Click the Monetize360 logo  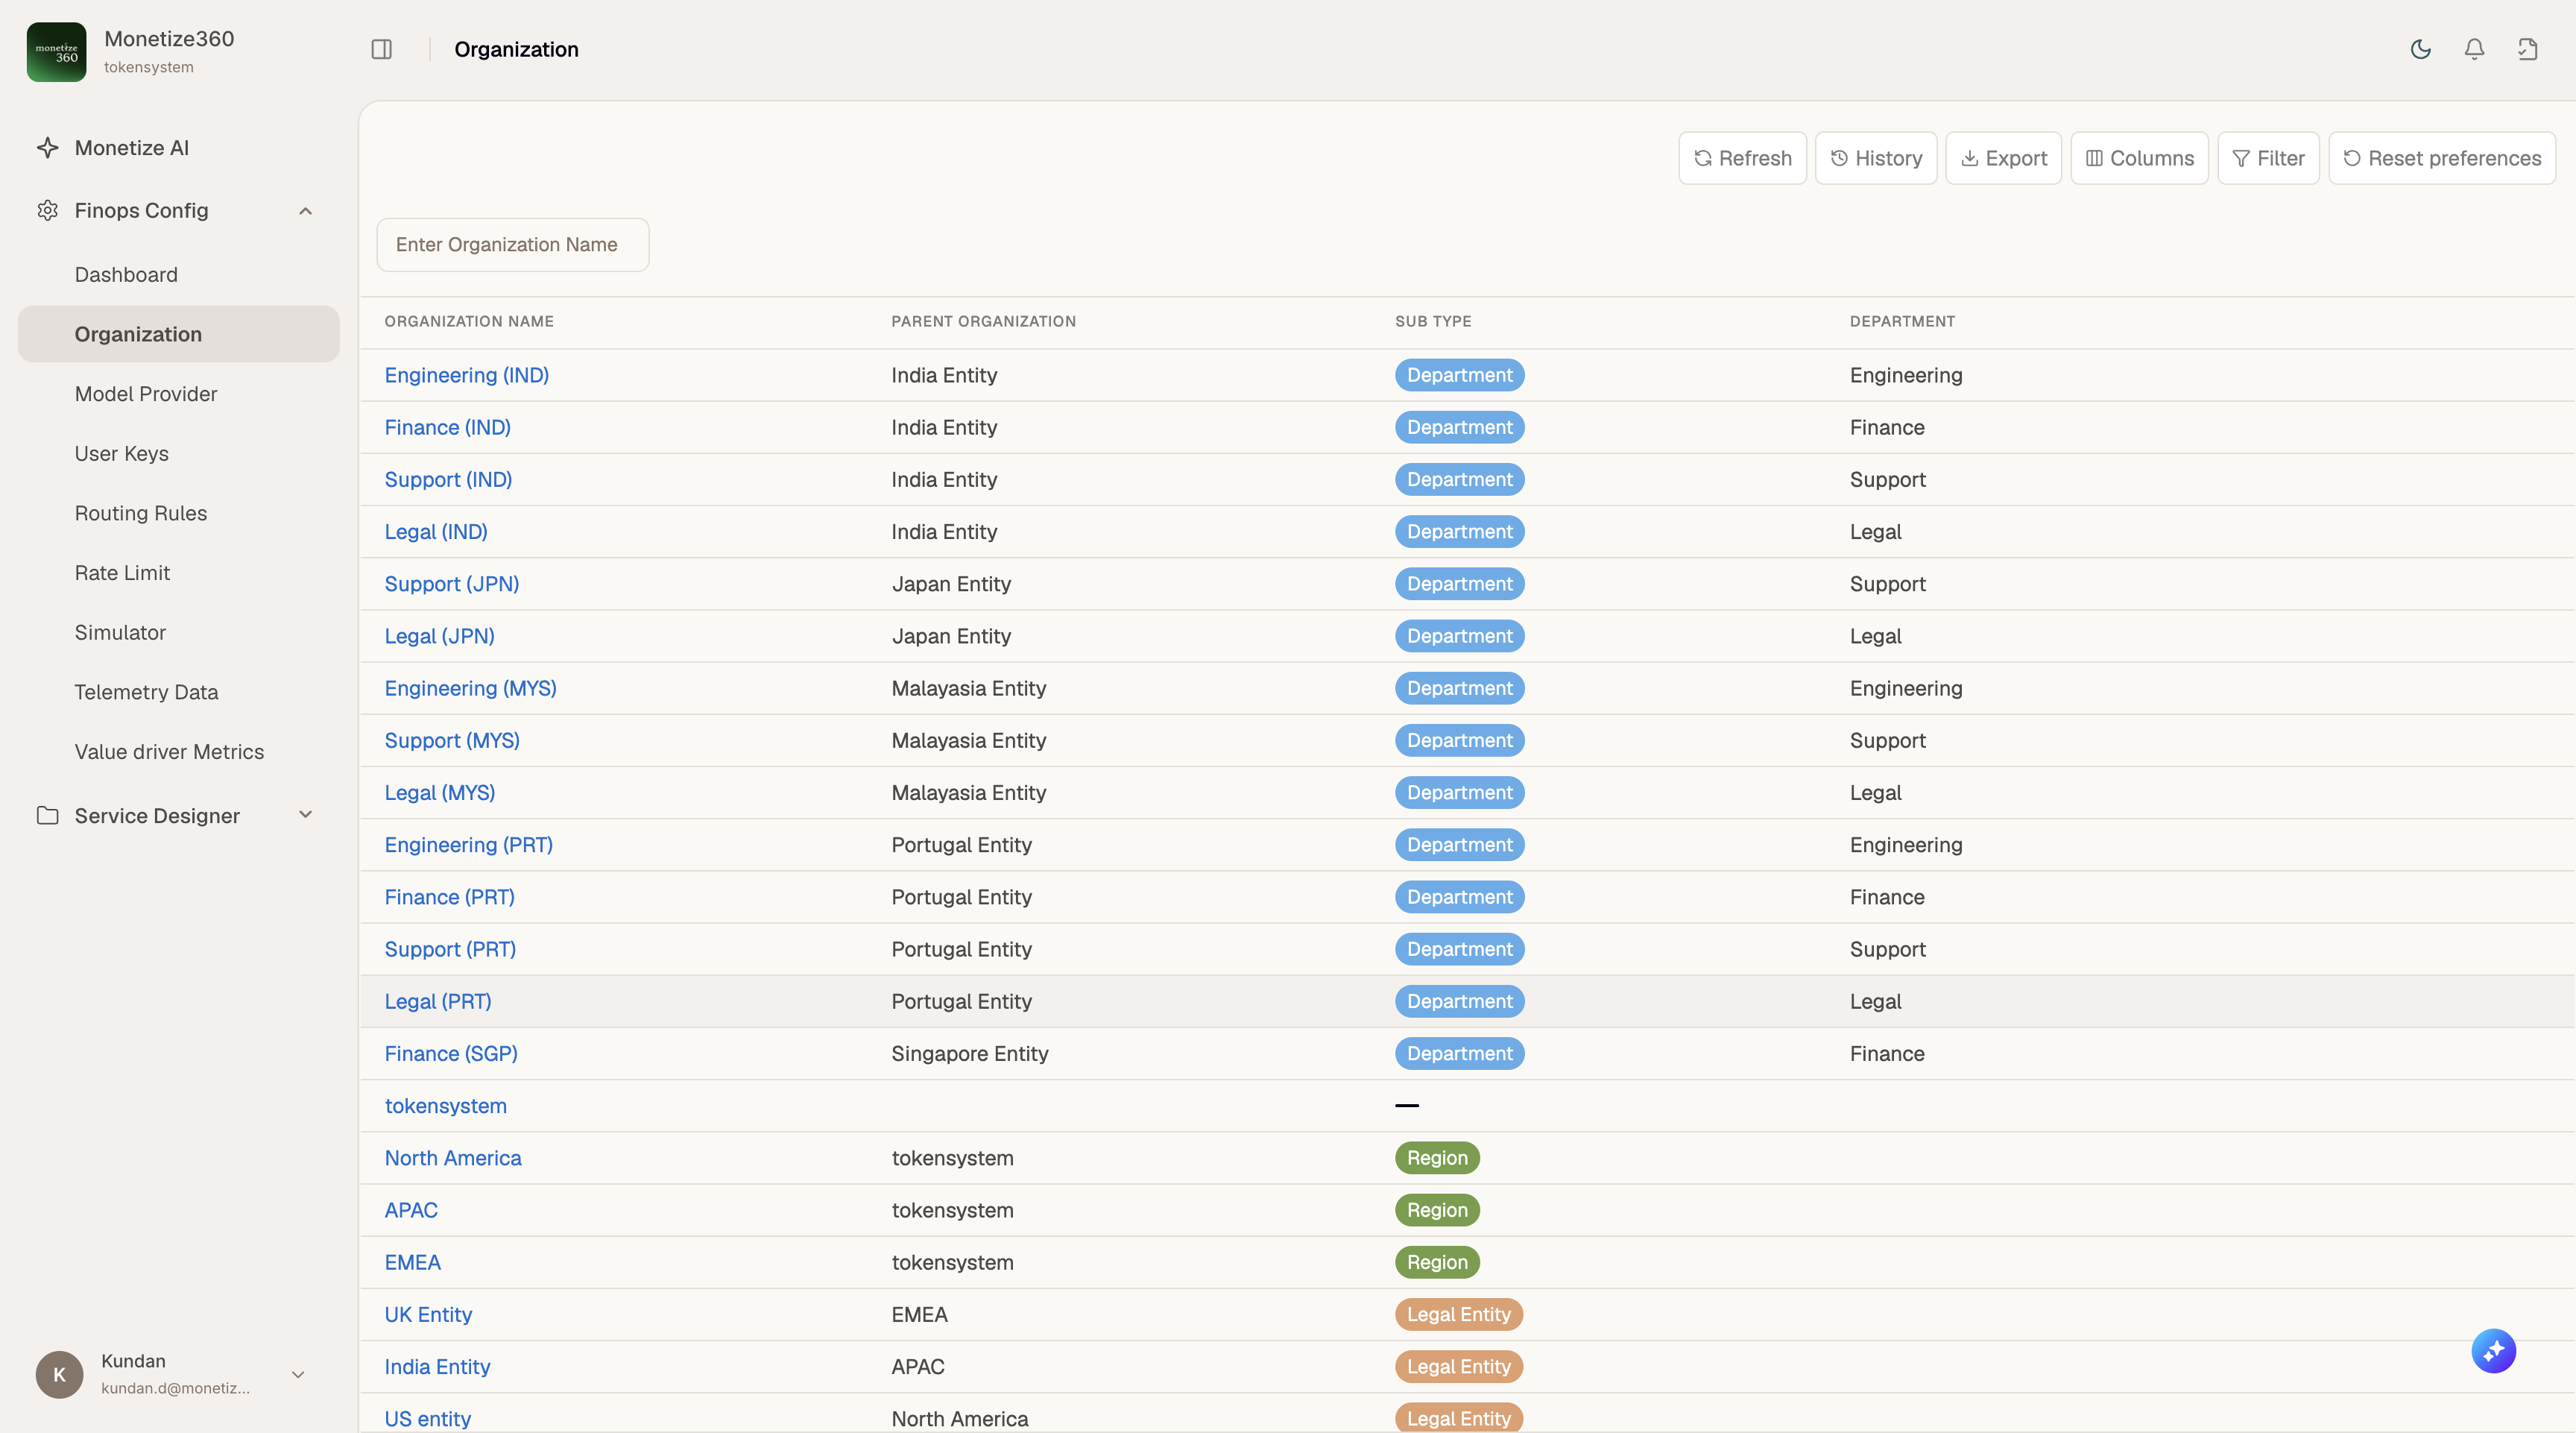pos(56,52)
